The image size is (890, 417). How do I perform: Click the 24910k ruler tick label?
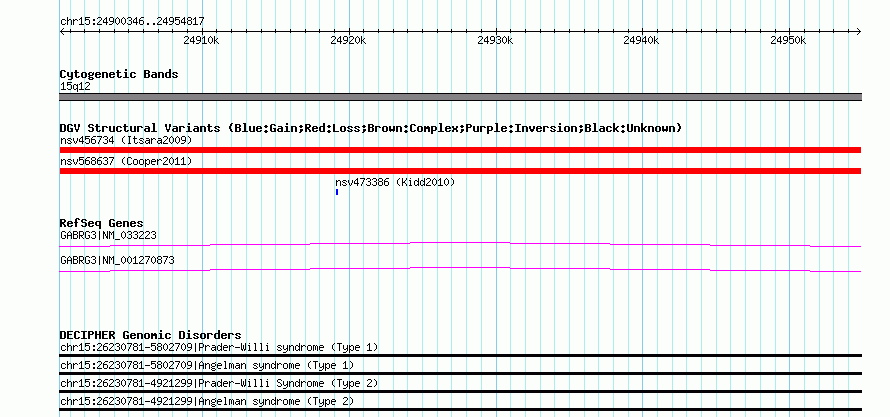pos(201,41)
